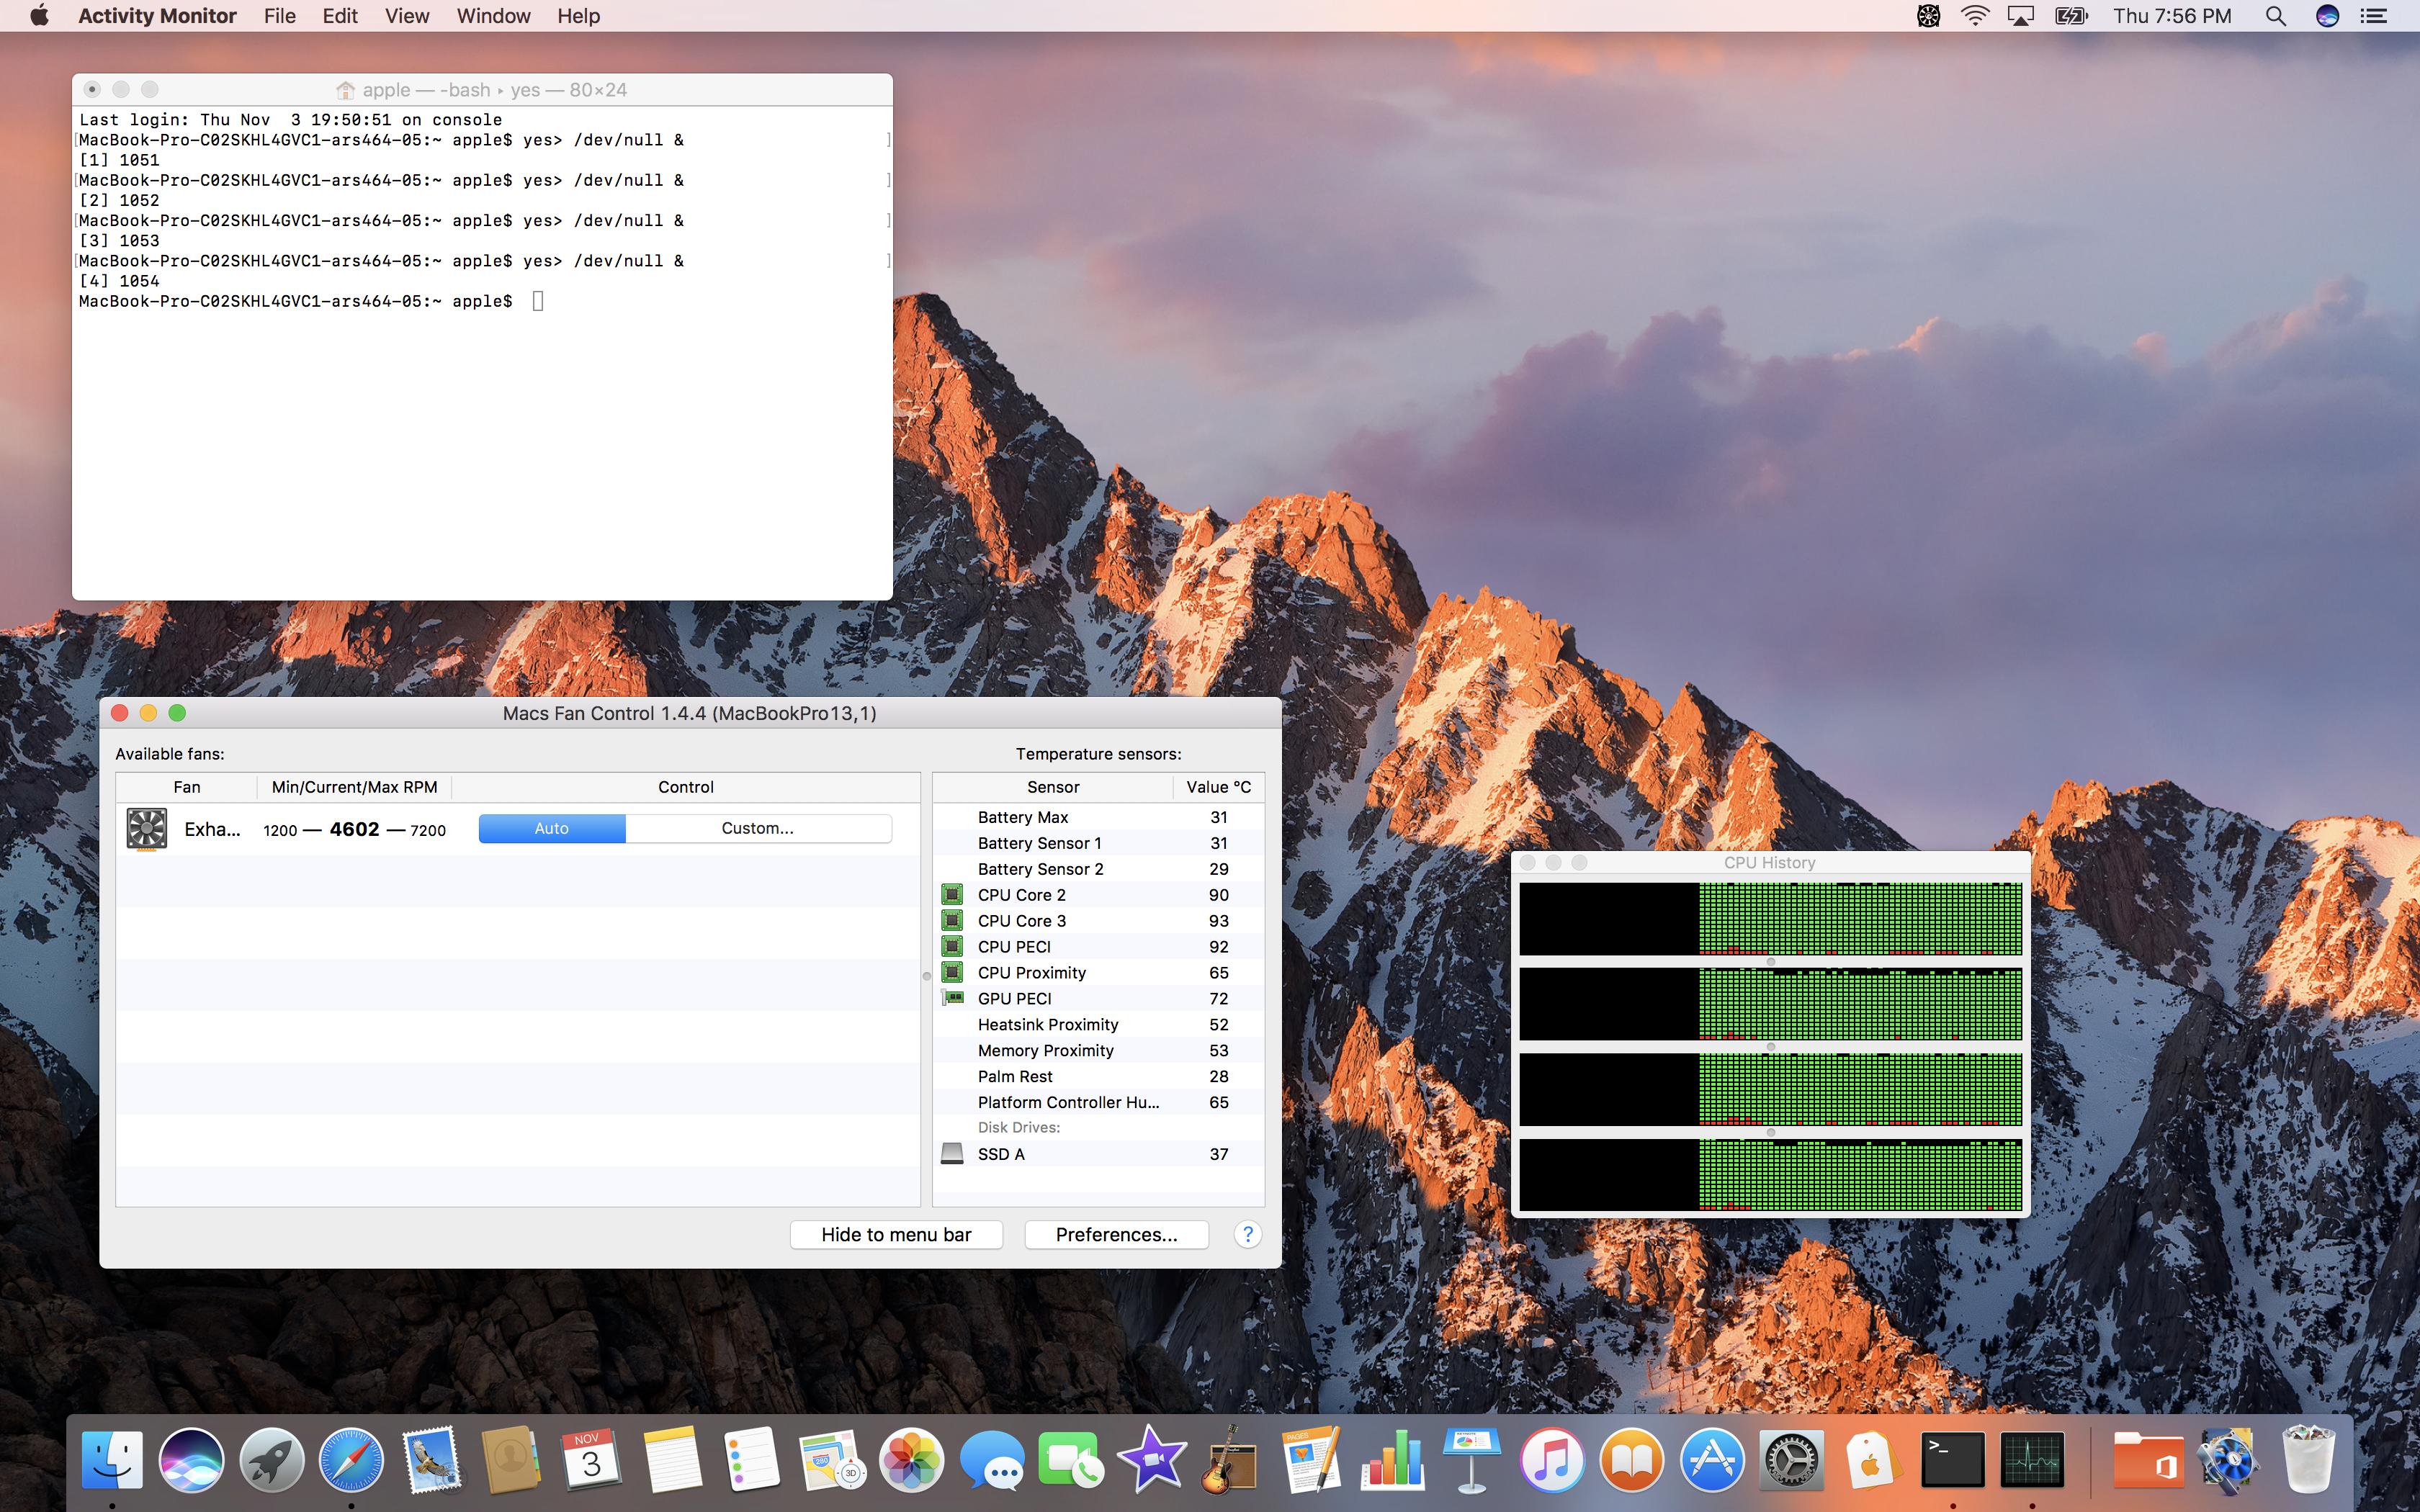Click Hide to menu bar button
2420x1512 pixels.
click(896, 1234)
